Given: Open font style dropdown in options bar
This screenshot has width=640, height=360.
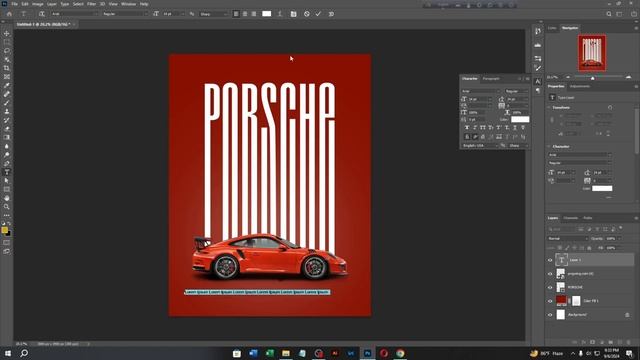Looking at the screenshot, I should coord(125,14).
